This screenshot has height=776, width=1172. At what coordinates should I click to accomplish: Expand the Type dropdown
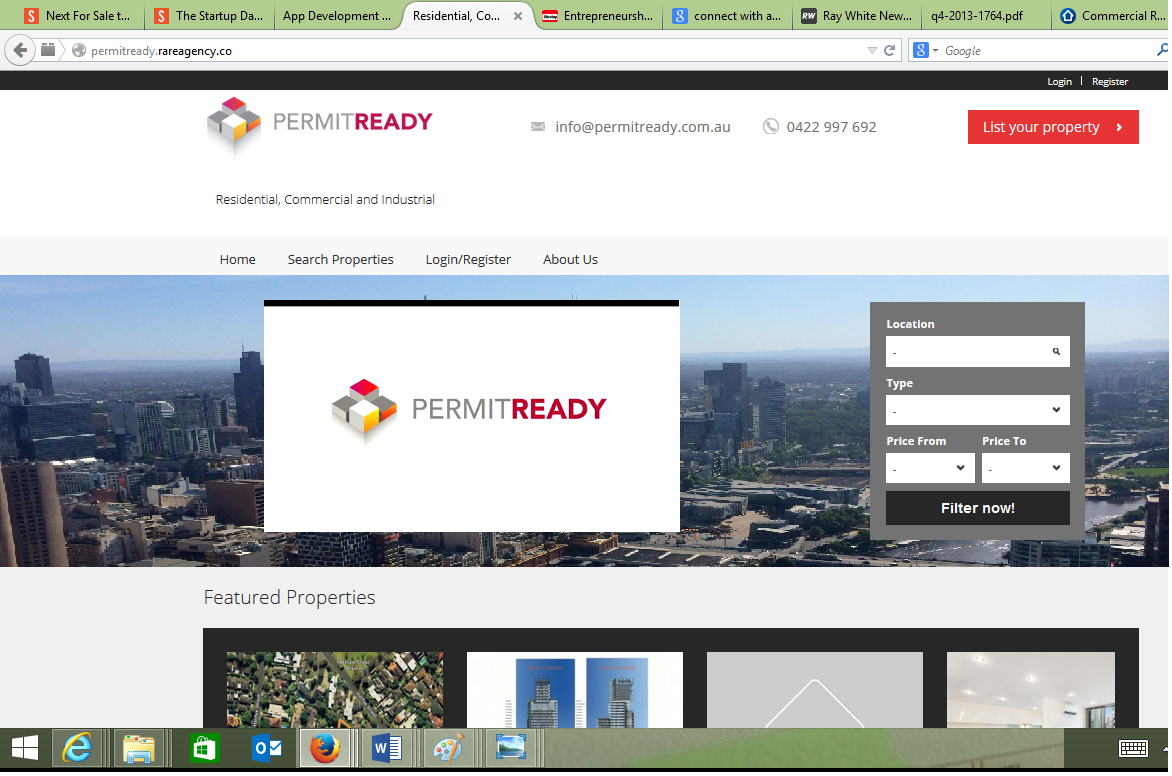point(977,410)
